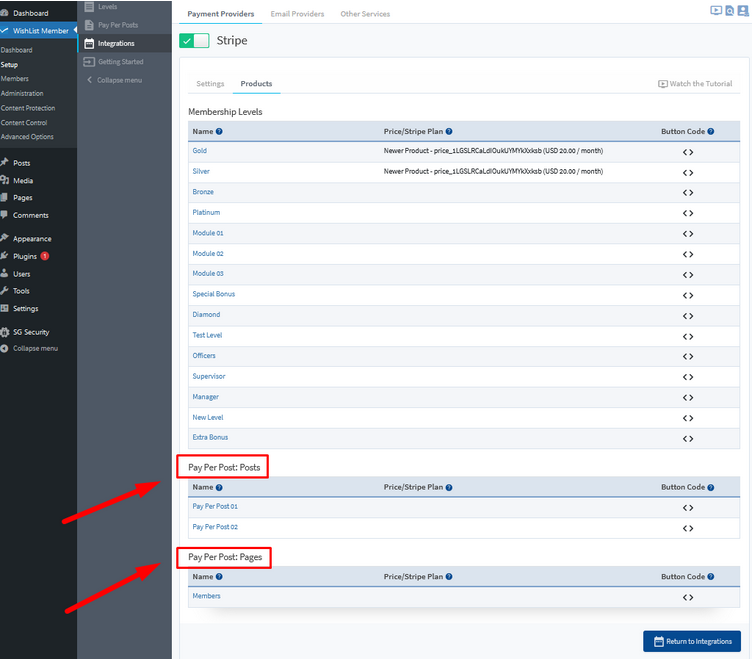Click Gold row Stripe plan price text
The height and width of the screenshot is (659, 753).
(493, 151)
